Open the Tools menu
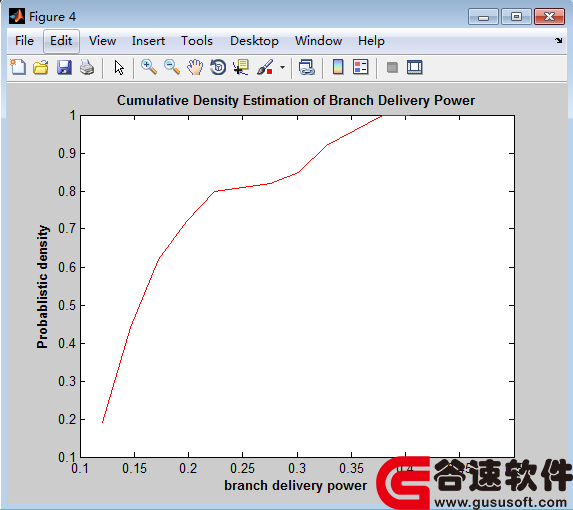 197,41
